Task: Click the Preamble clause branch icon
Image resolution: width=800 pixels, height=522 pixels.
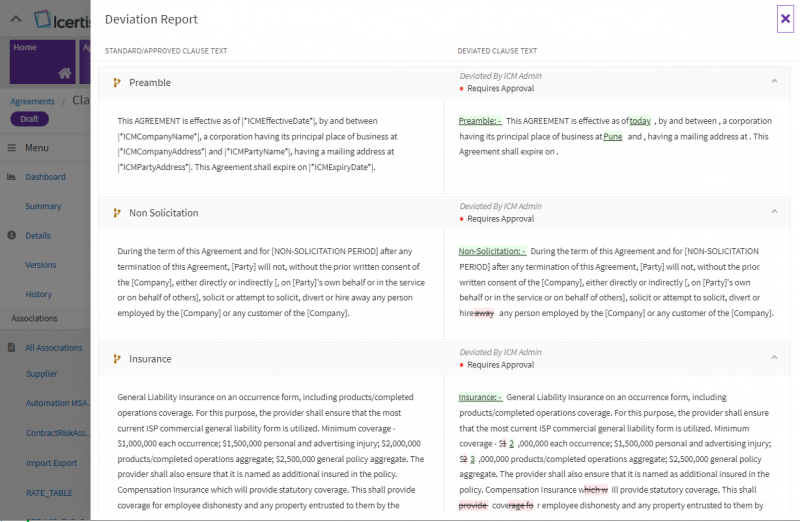Action: (x=117, y=83)
